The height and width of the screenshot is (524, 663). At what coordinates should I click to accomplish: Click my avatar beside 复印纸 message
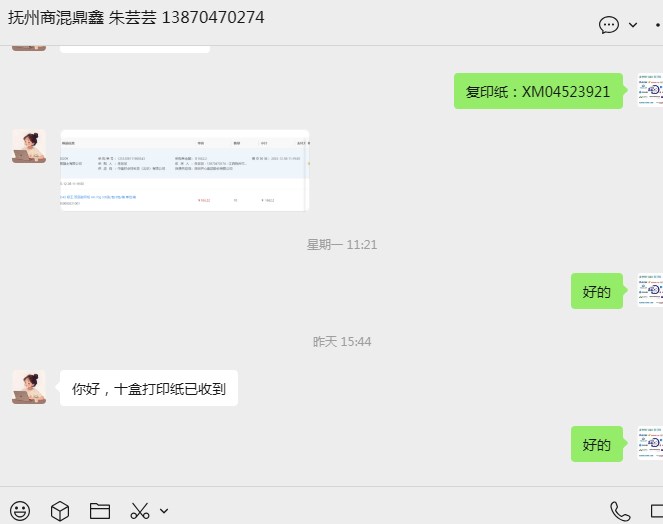[x=650, y=90]
